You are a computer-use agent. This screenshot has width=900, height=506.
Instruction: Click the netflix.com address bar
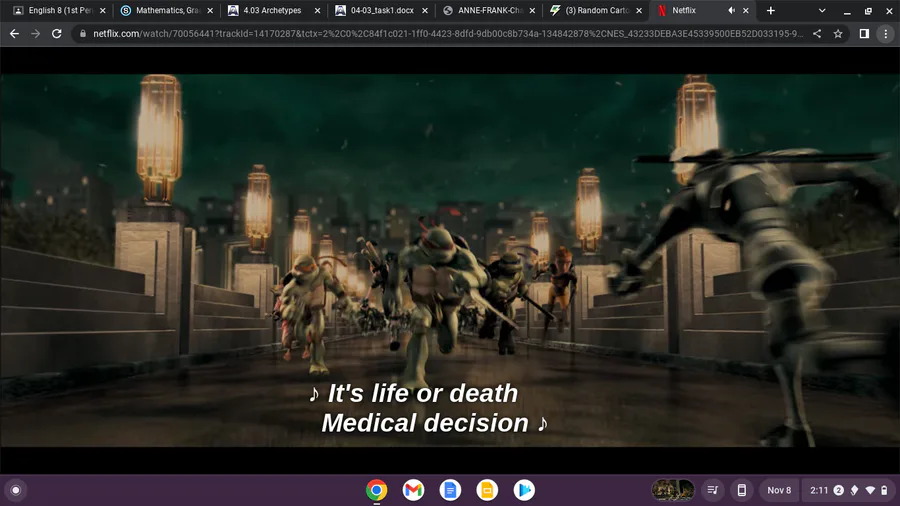[448, 34]
